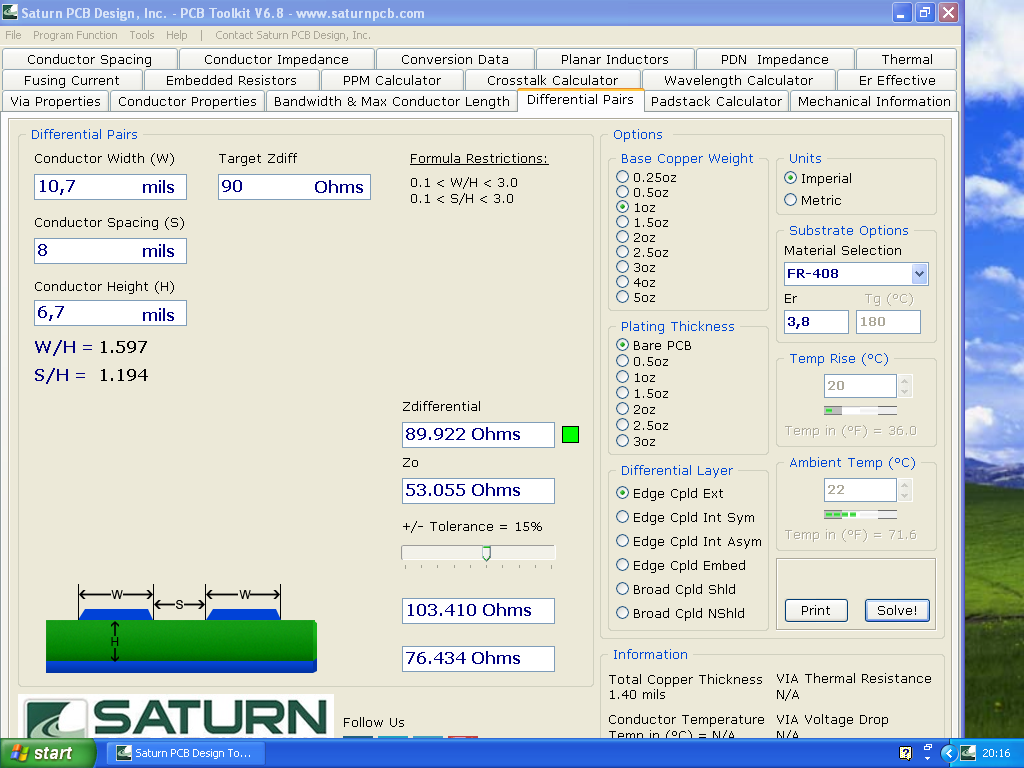The image size is (1024, 768).
Task: Click the Saturn PCB title bar icon
Action: [x=10, y=12]
